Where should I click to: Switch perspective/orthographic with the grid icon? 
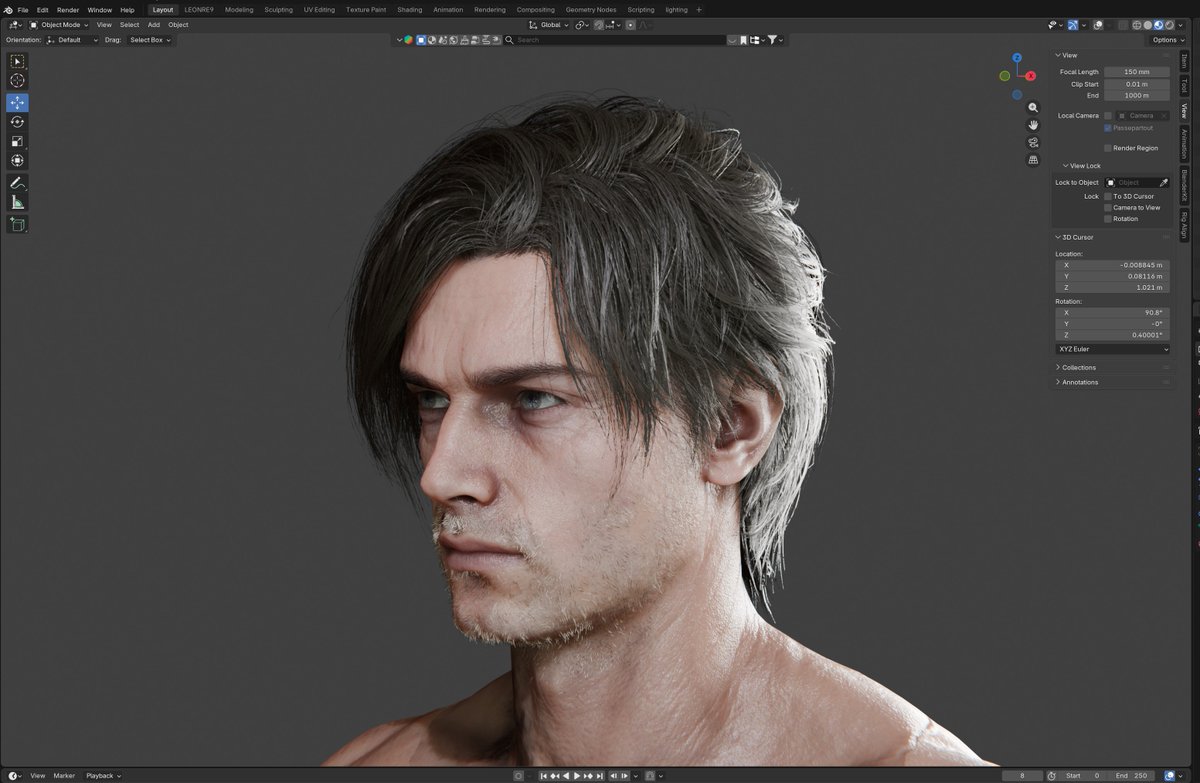click(1033, 160)
